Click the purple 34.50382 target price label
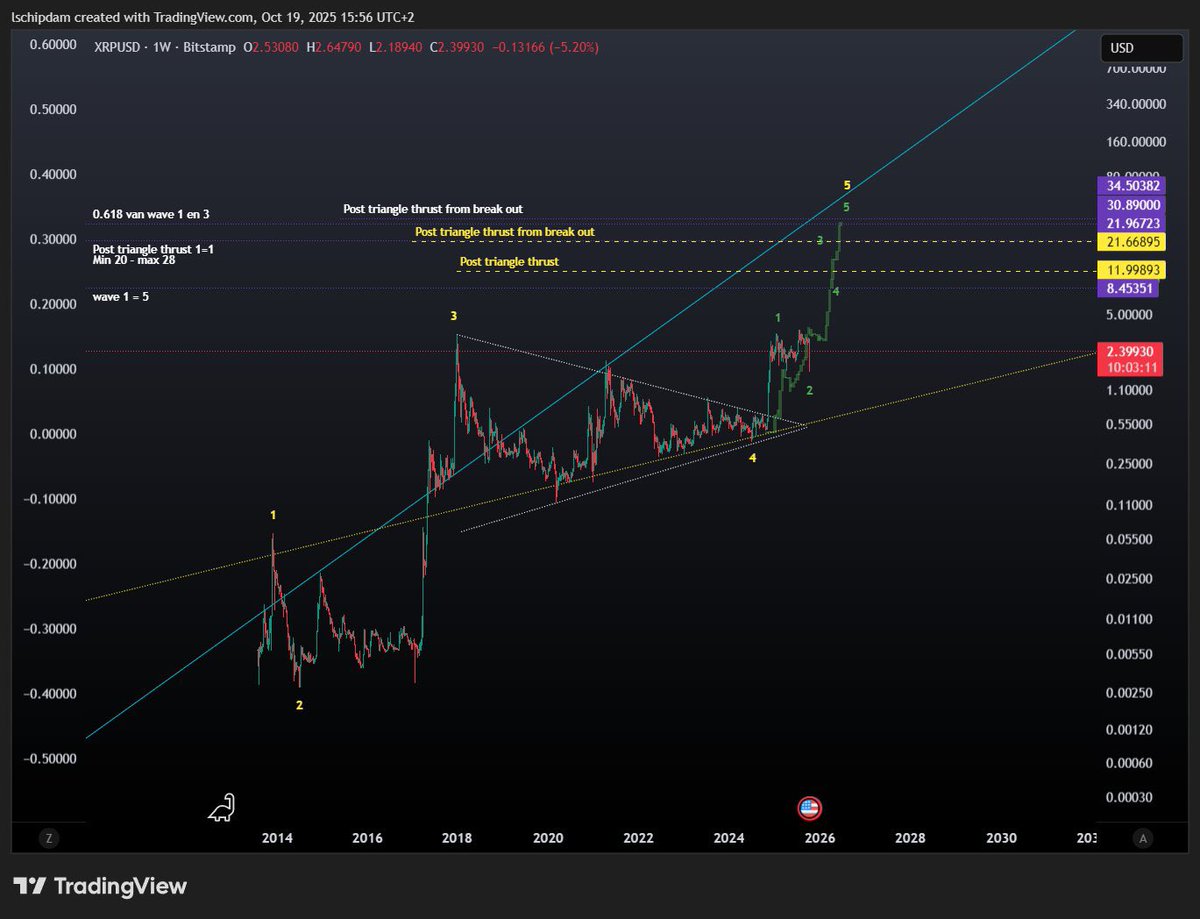This screenshot has width=1200, height=919. pos(1134,187)
